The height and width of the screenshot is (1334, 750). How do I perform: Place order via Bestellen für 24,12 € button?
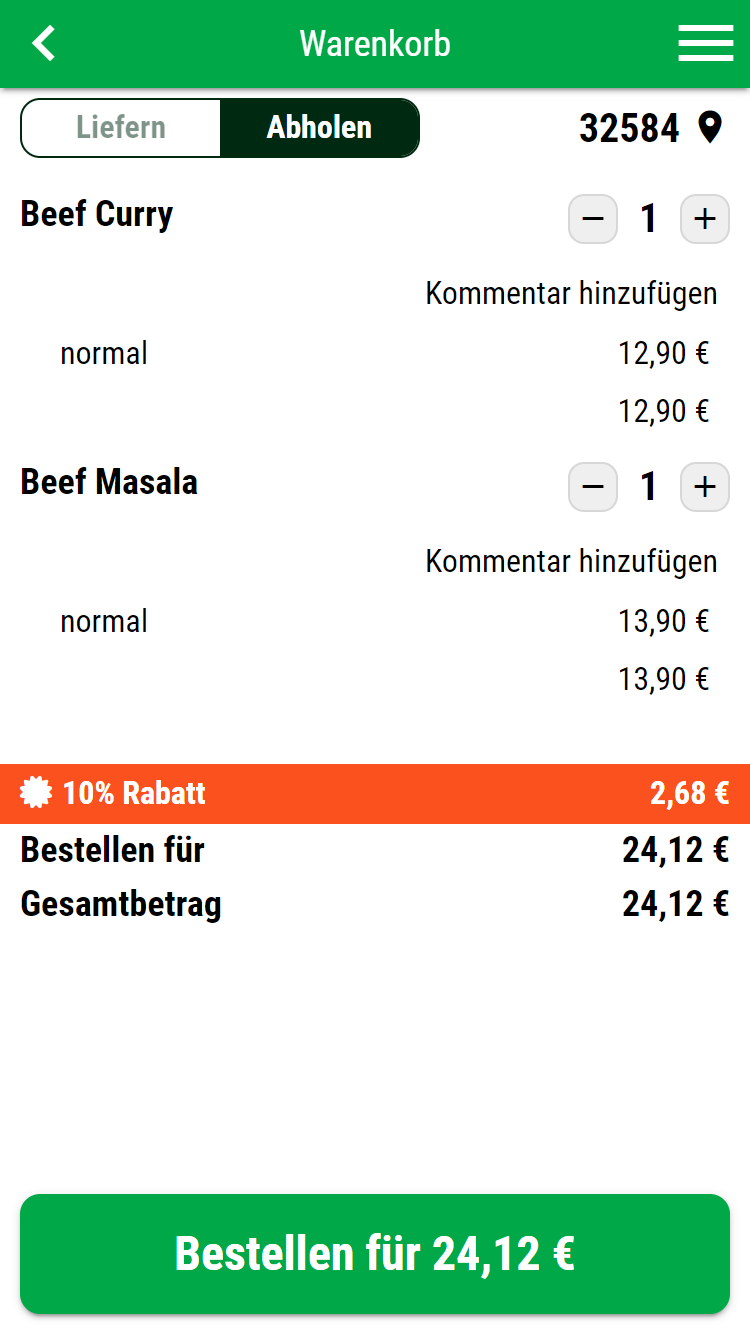click(x=375, y=1254)
